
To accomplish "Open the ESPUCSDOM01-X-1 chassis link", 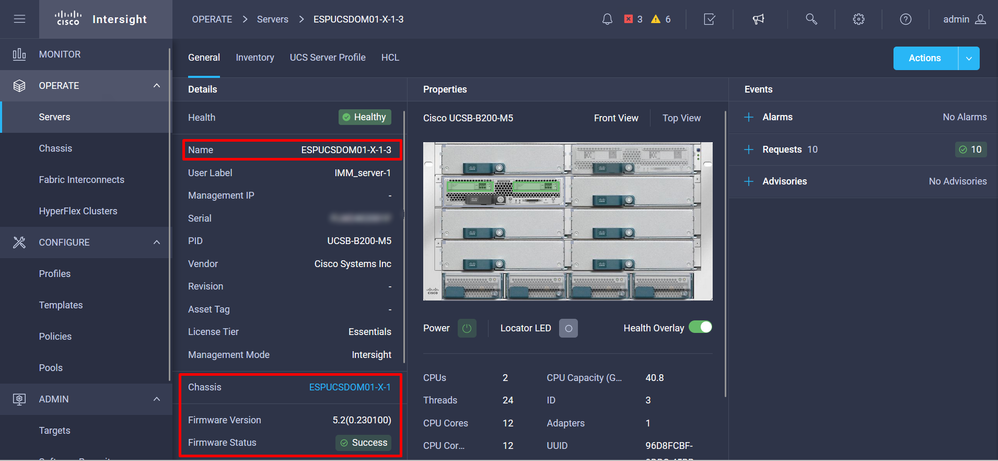I will pyautogui.click(x=350, y=387).
